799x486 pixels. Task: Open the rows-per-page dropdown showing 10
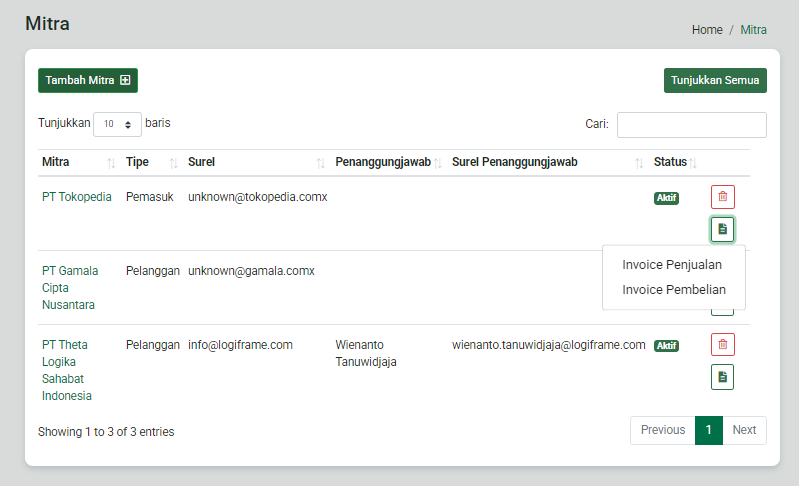(117, 124)
